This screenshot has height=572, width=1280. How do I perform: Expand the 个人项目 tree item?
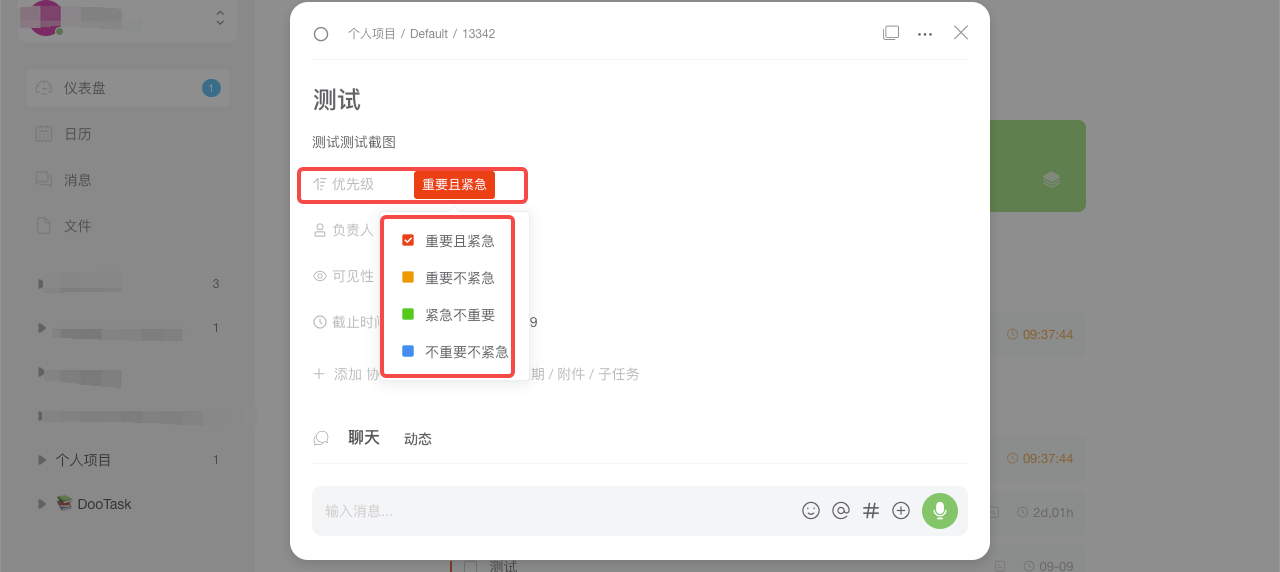(42, 460)
